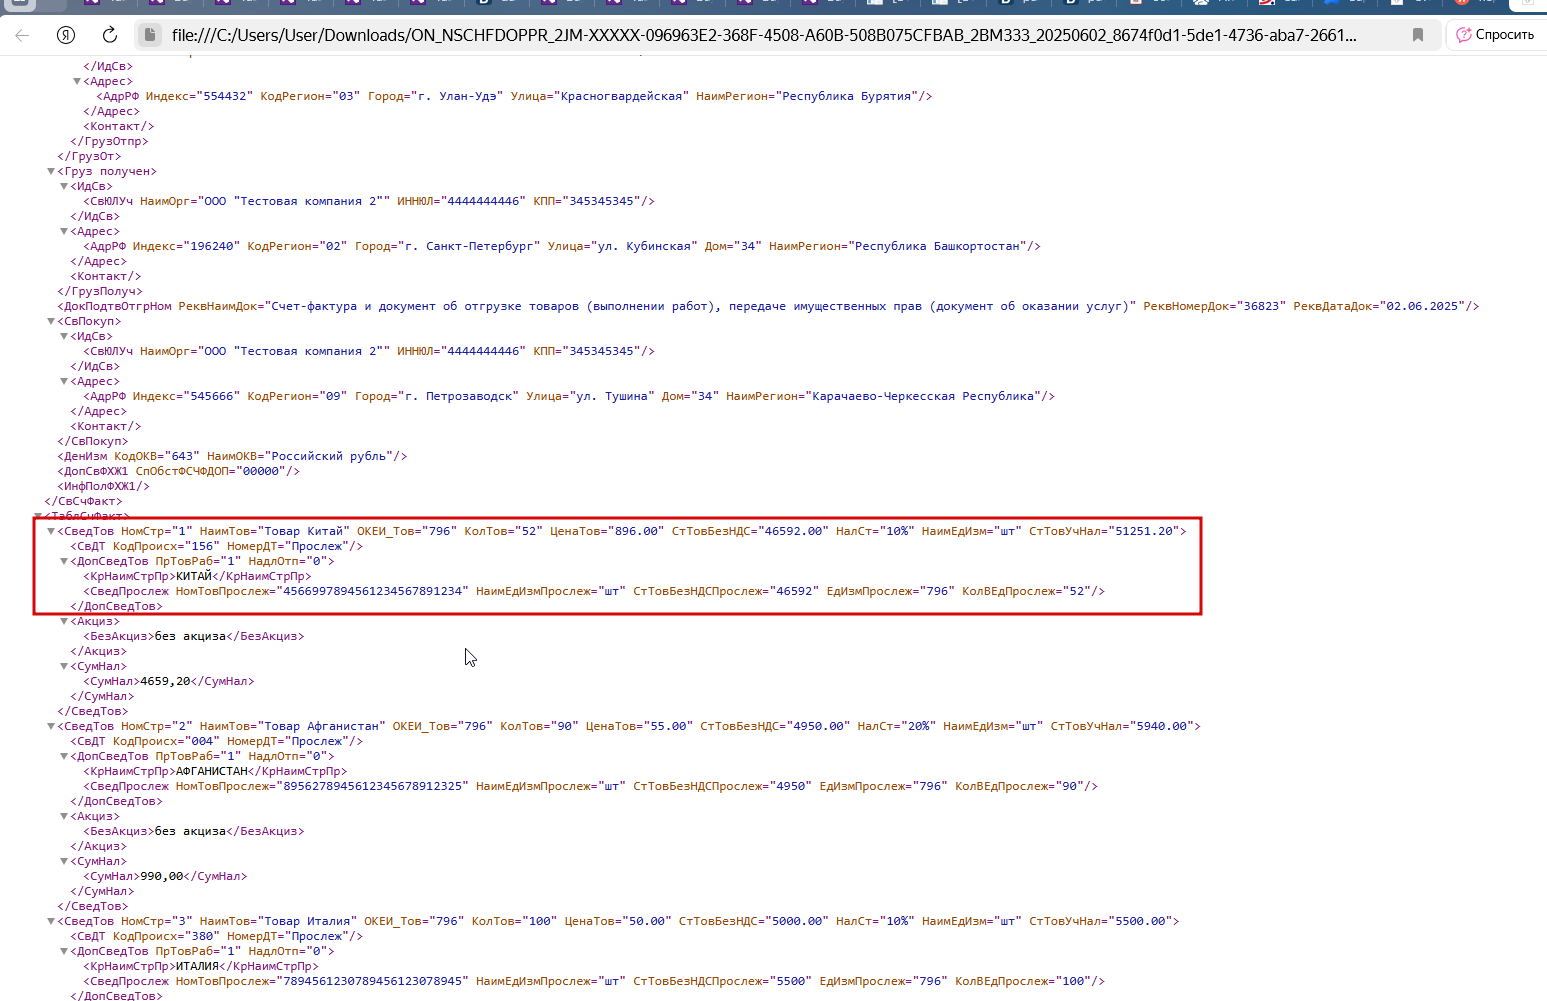Click the ДопСвФХЖ1 line

[179, 472]
